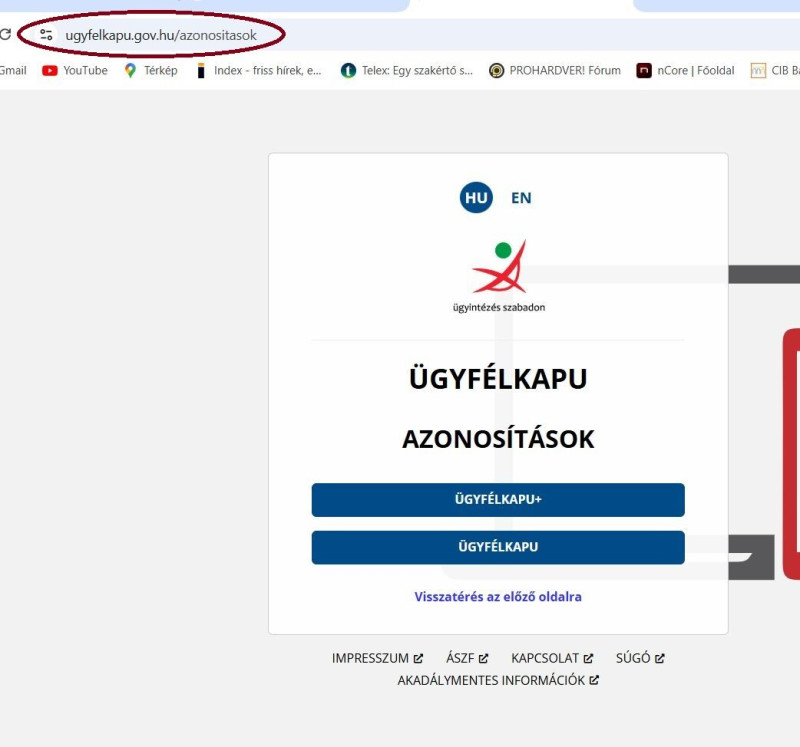Screen dimensions: 800x747
Task: Select the HU language option
Action: click(476, 197)
